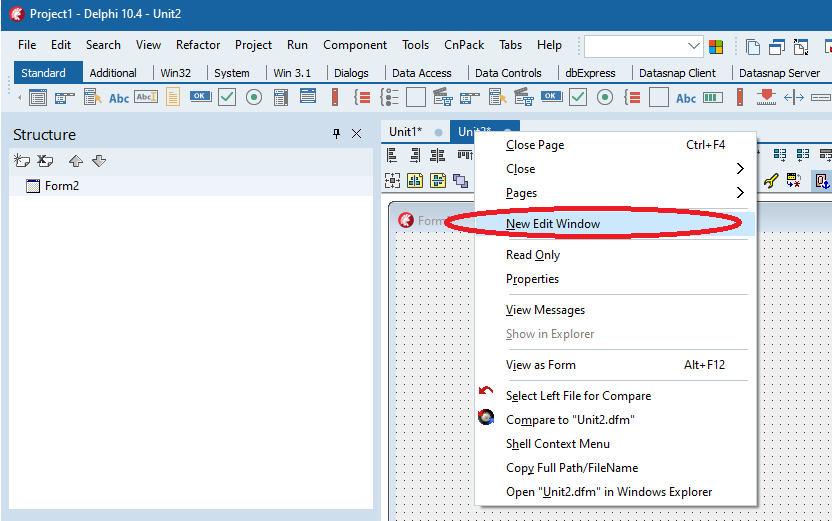Click the stacked documents toolbar icon

point(753,47)
